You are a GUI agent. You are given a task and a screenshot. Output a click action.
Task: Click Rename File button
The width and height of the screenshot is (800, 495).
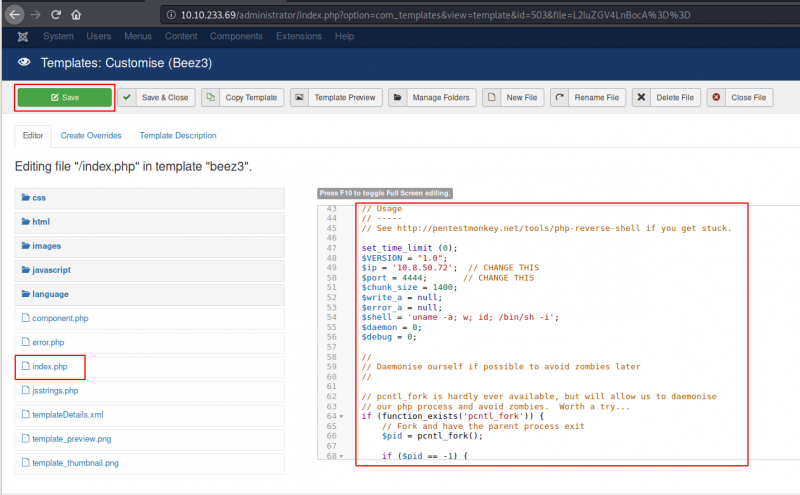tap(588, 97)
